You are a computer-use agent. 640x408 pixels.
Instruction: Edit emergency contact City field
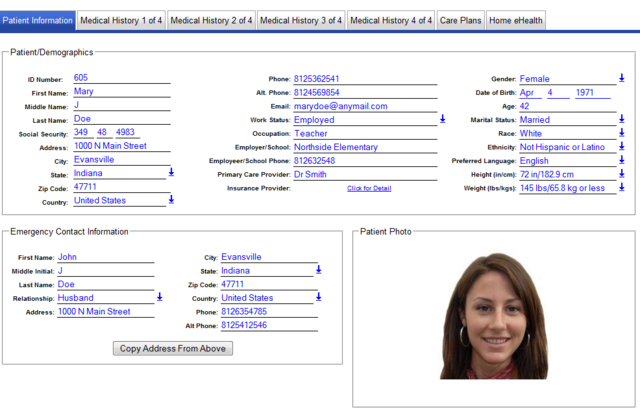(x=269, y=257)
